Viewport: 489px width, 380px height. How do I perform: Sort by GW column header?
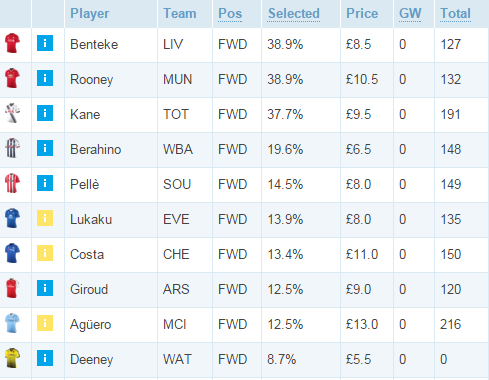[x=410, y=14]
